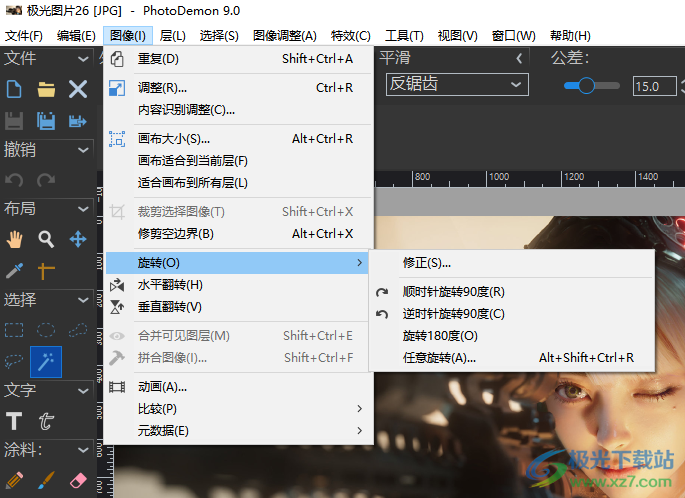
Task: Select the rectangular selection tool
Action: 14,330
